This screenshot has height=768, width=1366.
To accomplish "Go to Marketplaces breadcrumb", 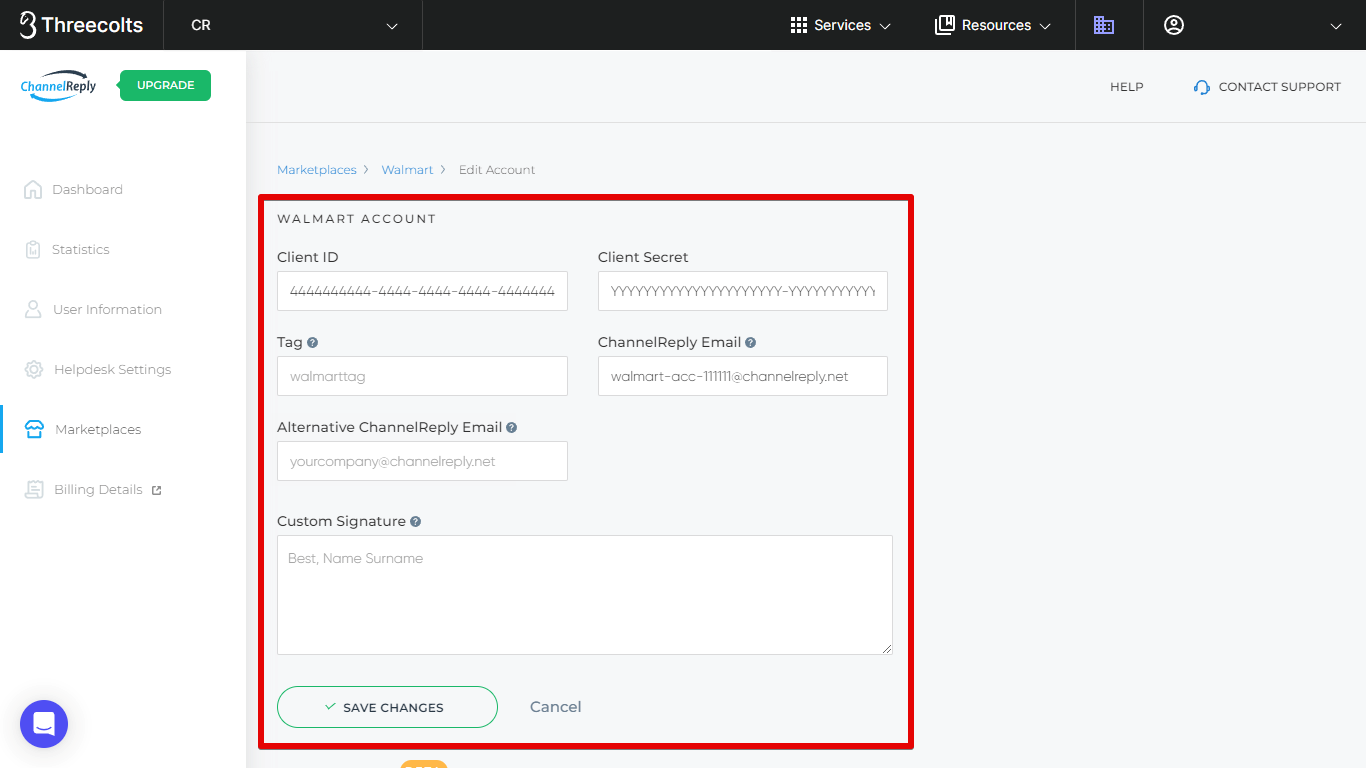I will 317,170.
